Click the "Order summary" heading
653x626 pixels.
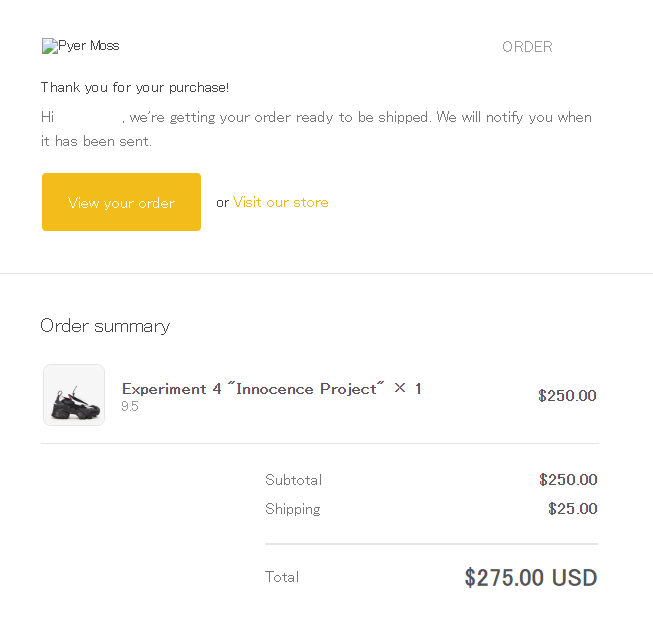pos(105,326)
